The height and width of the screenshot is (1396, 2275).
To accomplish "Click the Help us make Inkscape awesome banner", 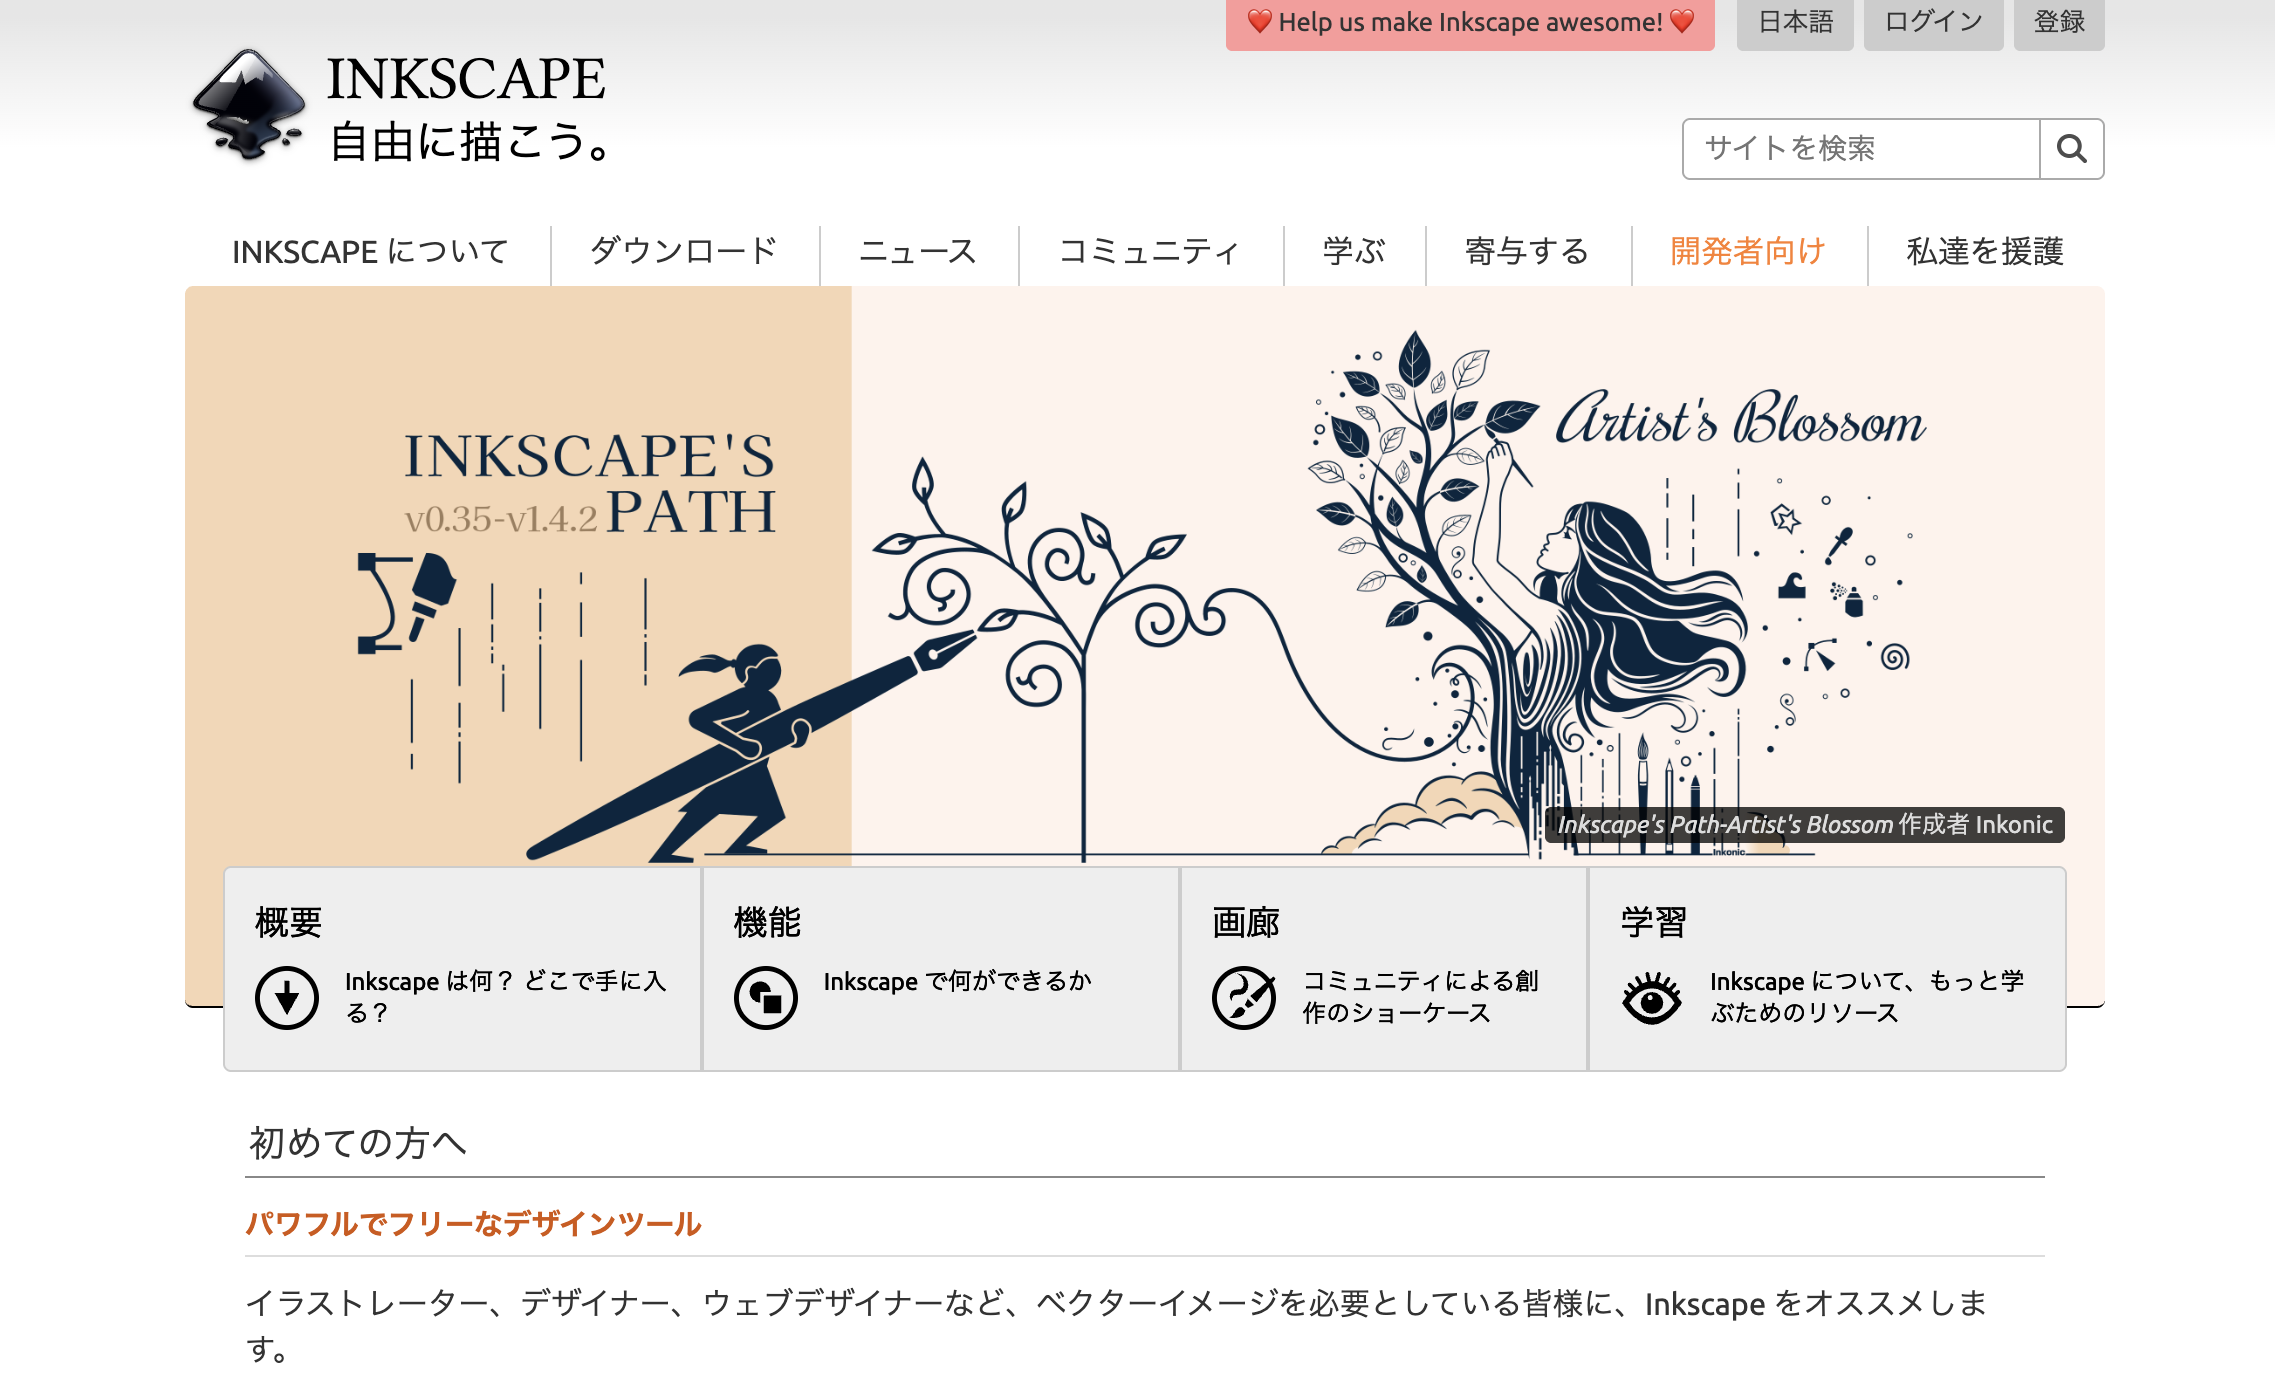I will point(1470,23).
